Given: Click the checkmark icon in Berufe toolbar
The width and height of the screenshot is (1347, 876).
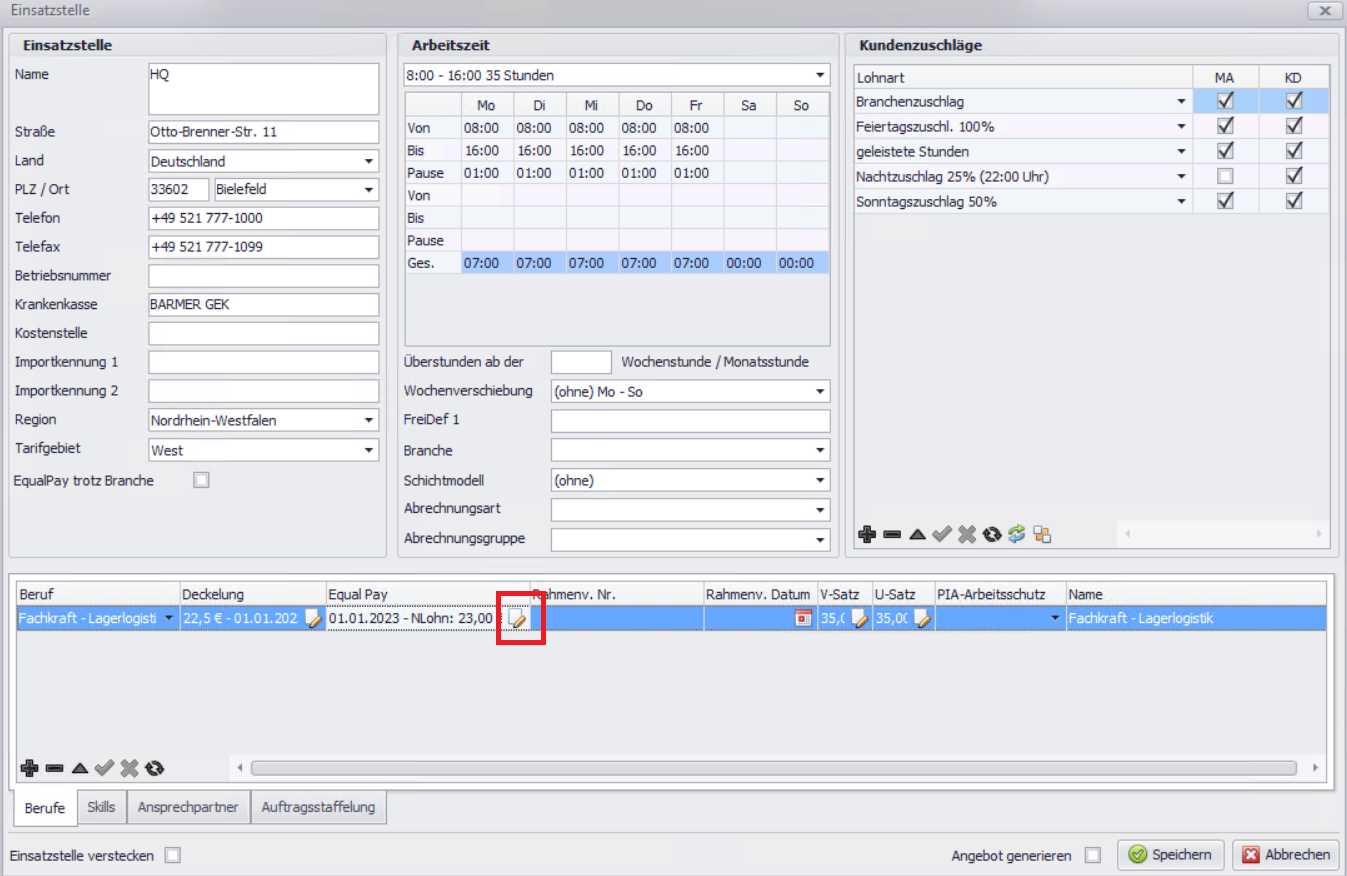Looking at the screenshot, I should point(104,768).
